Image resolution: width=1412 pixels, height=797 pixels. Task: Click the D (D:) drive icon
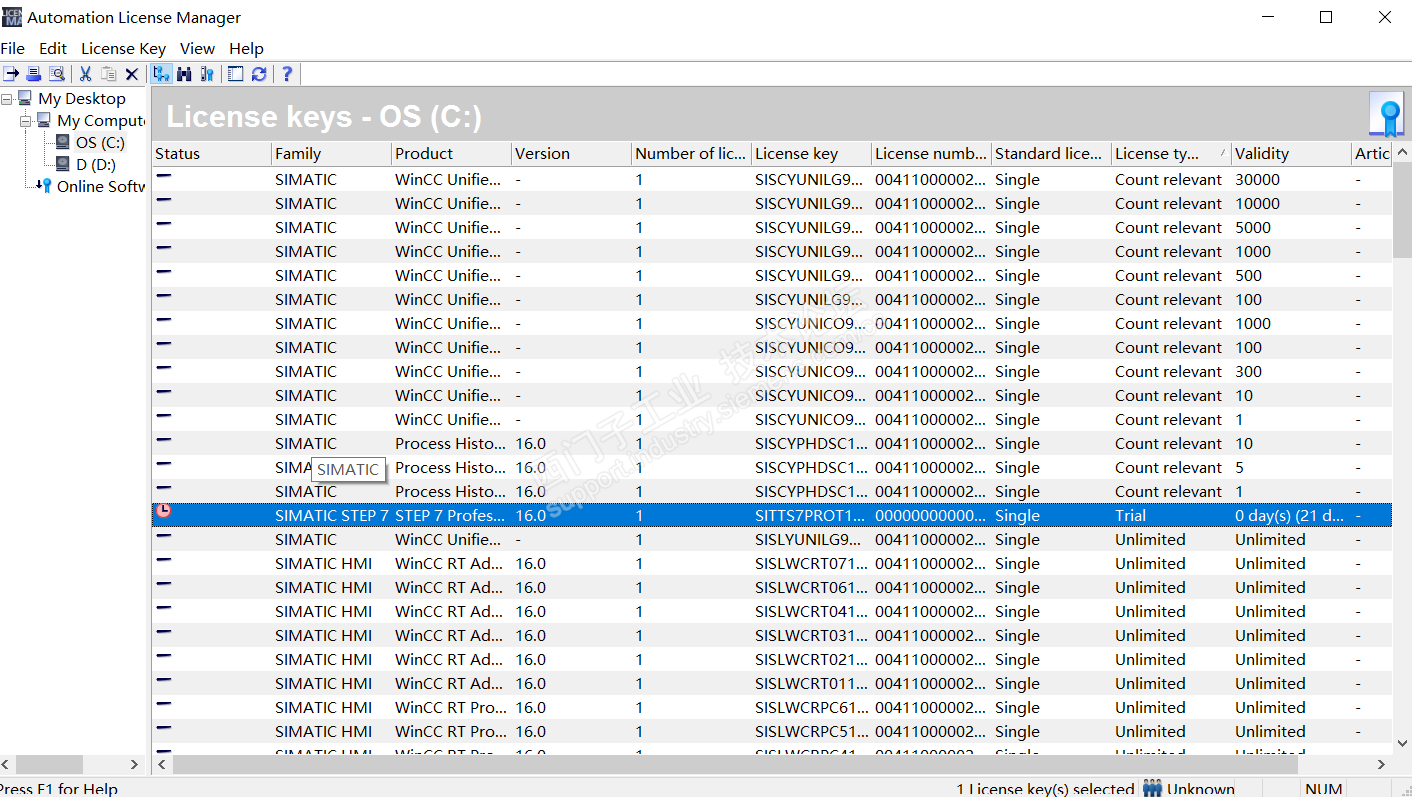tap(63, 164)
